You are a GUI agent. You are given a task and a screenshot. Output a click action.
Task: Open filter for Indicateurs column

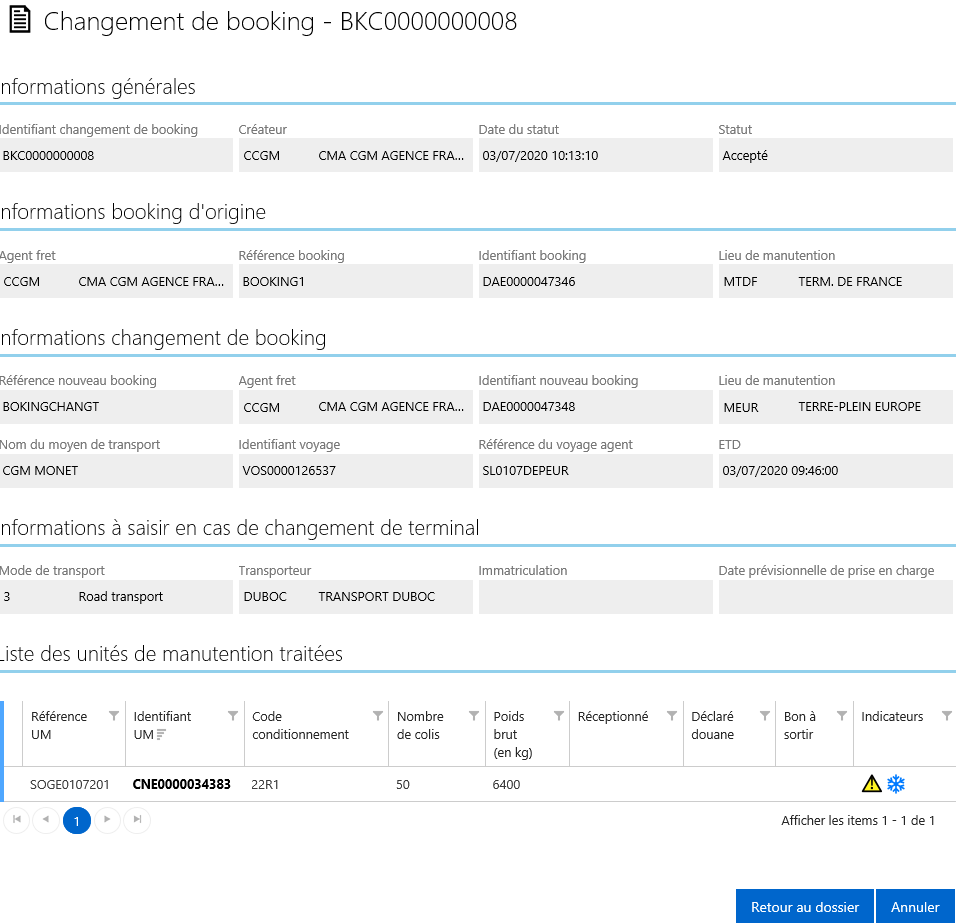pyautogui.click(x=947, y=716)
